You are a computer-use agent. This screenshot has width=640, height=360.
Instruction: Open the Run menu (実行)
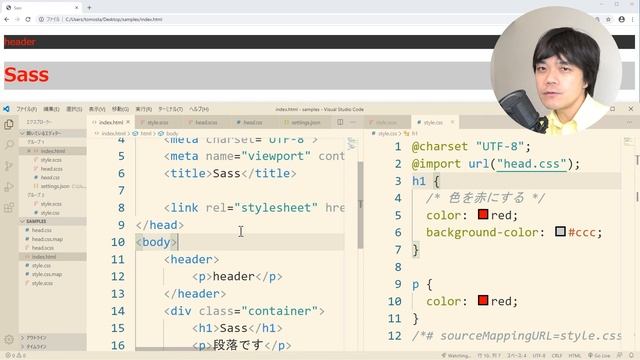(144, 109)
